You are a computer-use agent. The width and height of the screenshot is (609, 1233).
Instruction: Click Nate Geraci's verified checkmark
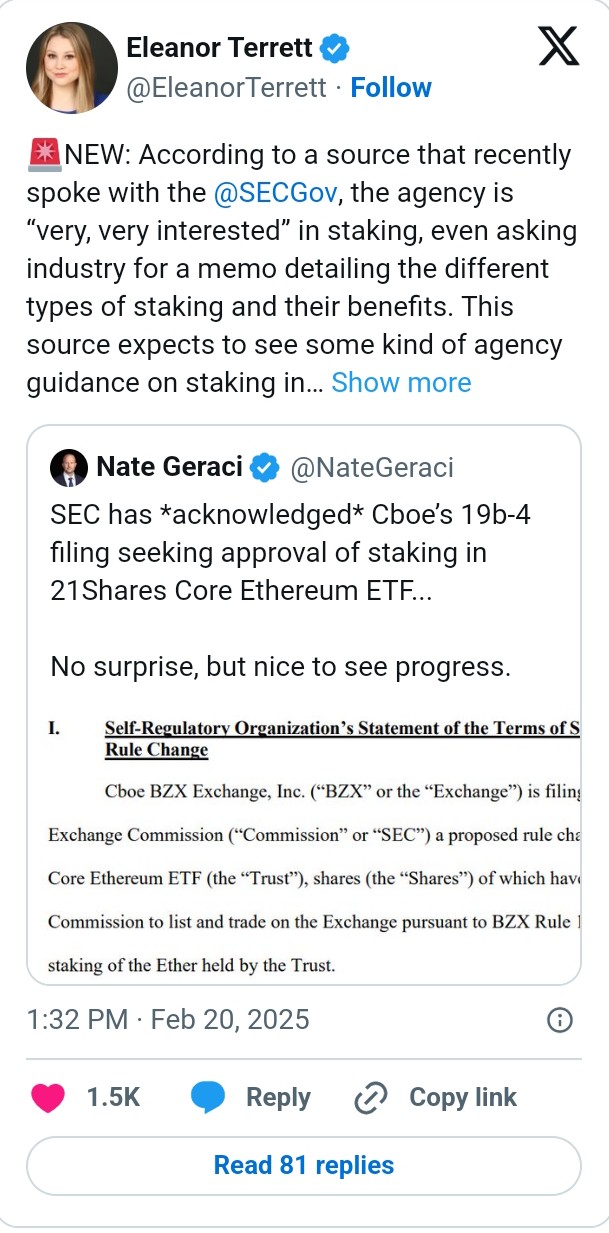tap(264, 466)
